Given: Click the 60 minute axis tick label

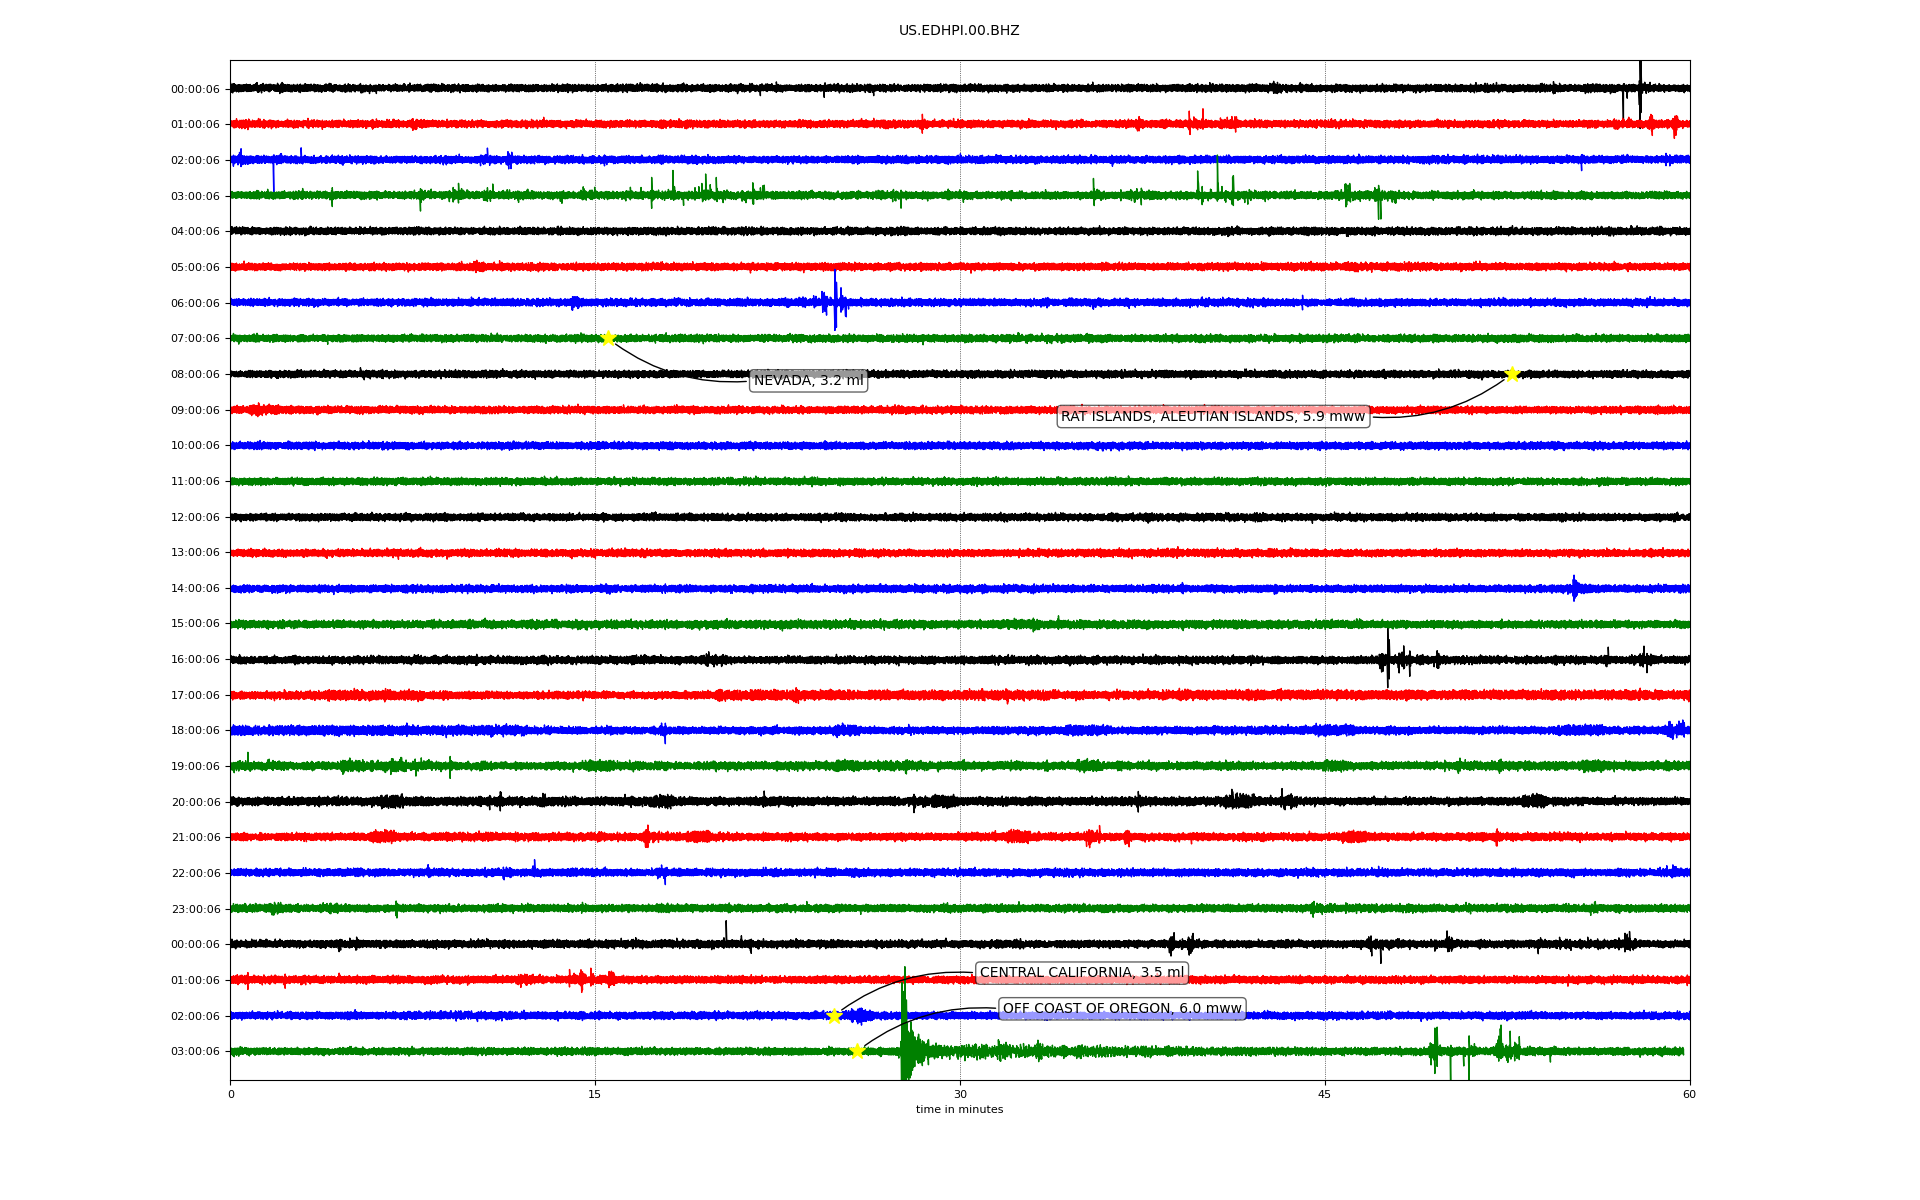Looking at the screenshot, I should tap(1689, 1094).
